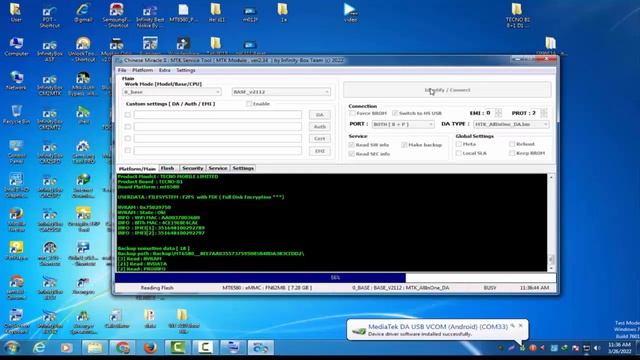Enable the Keep BROM checkbox
640x360 pixels.
[512, 153]
